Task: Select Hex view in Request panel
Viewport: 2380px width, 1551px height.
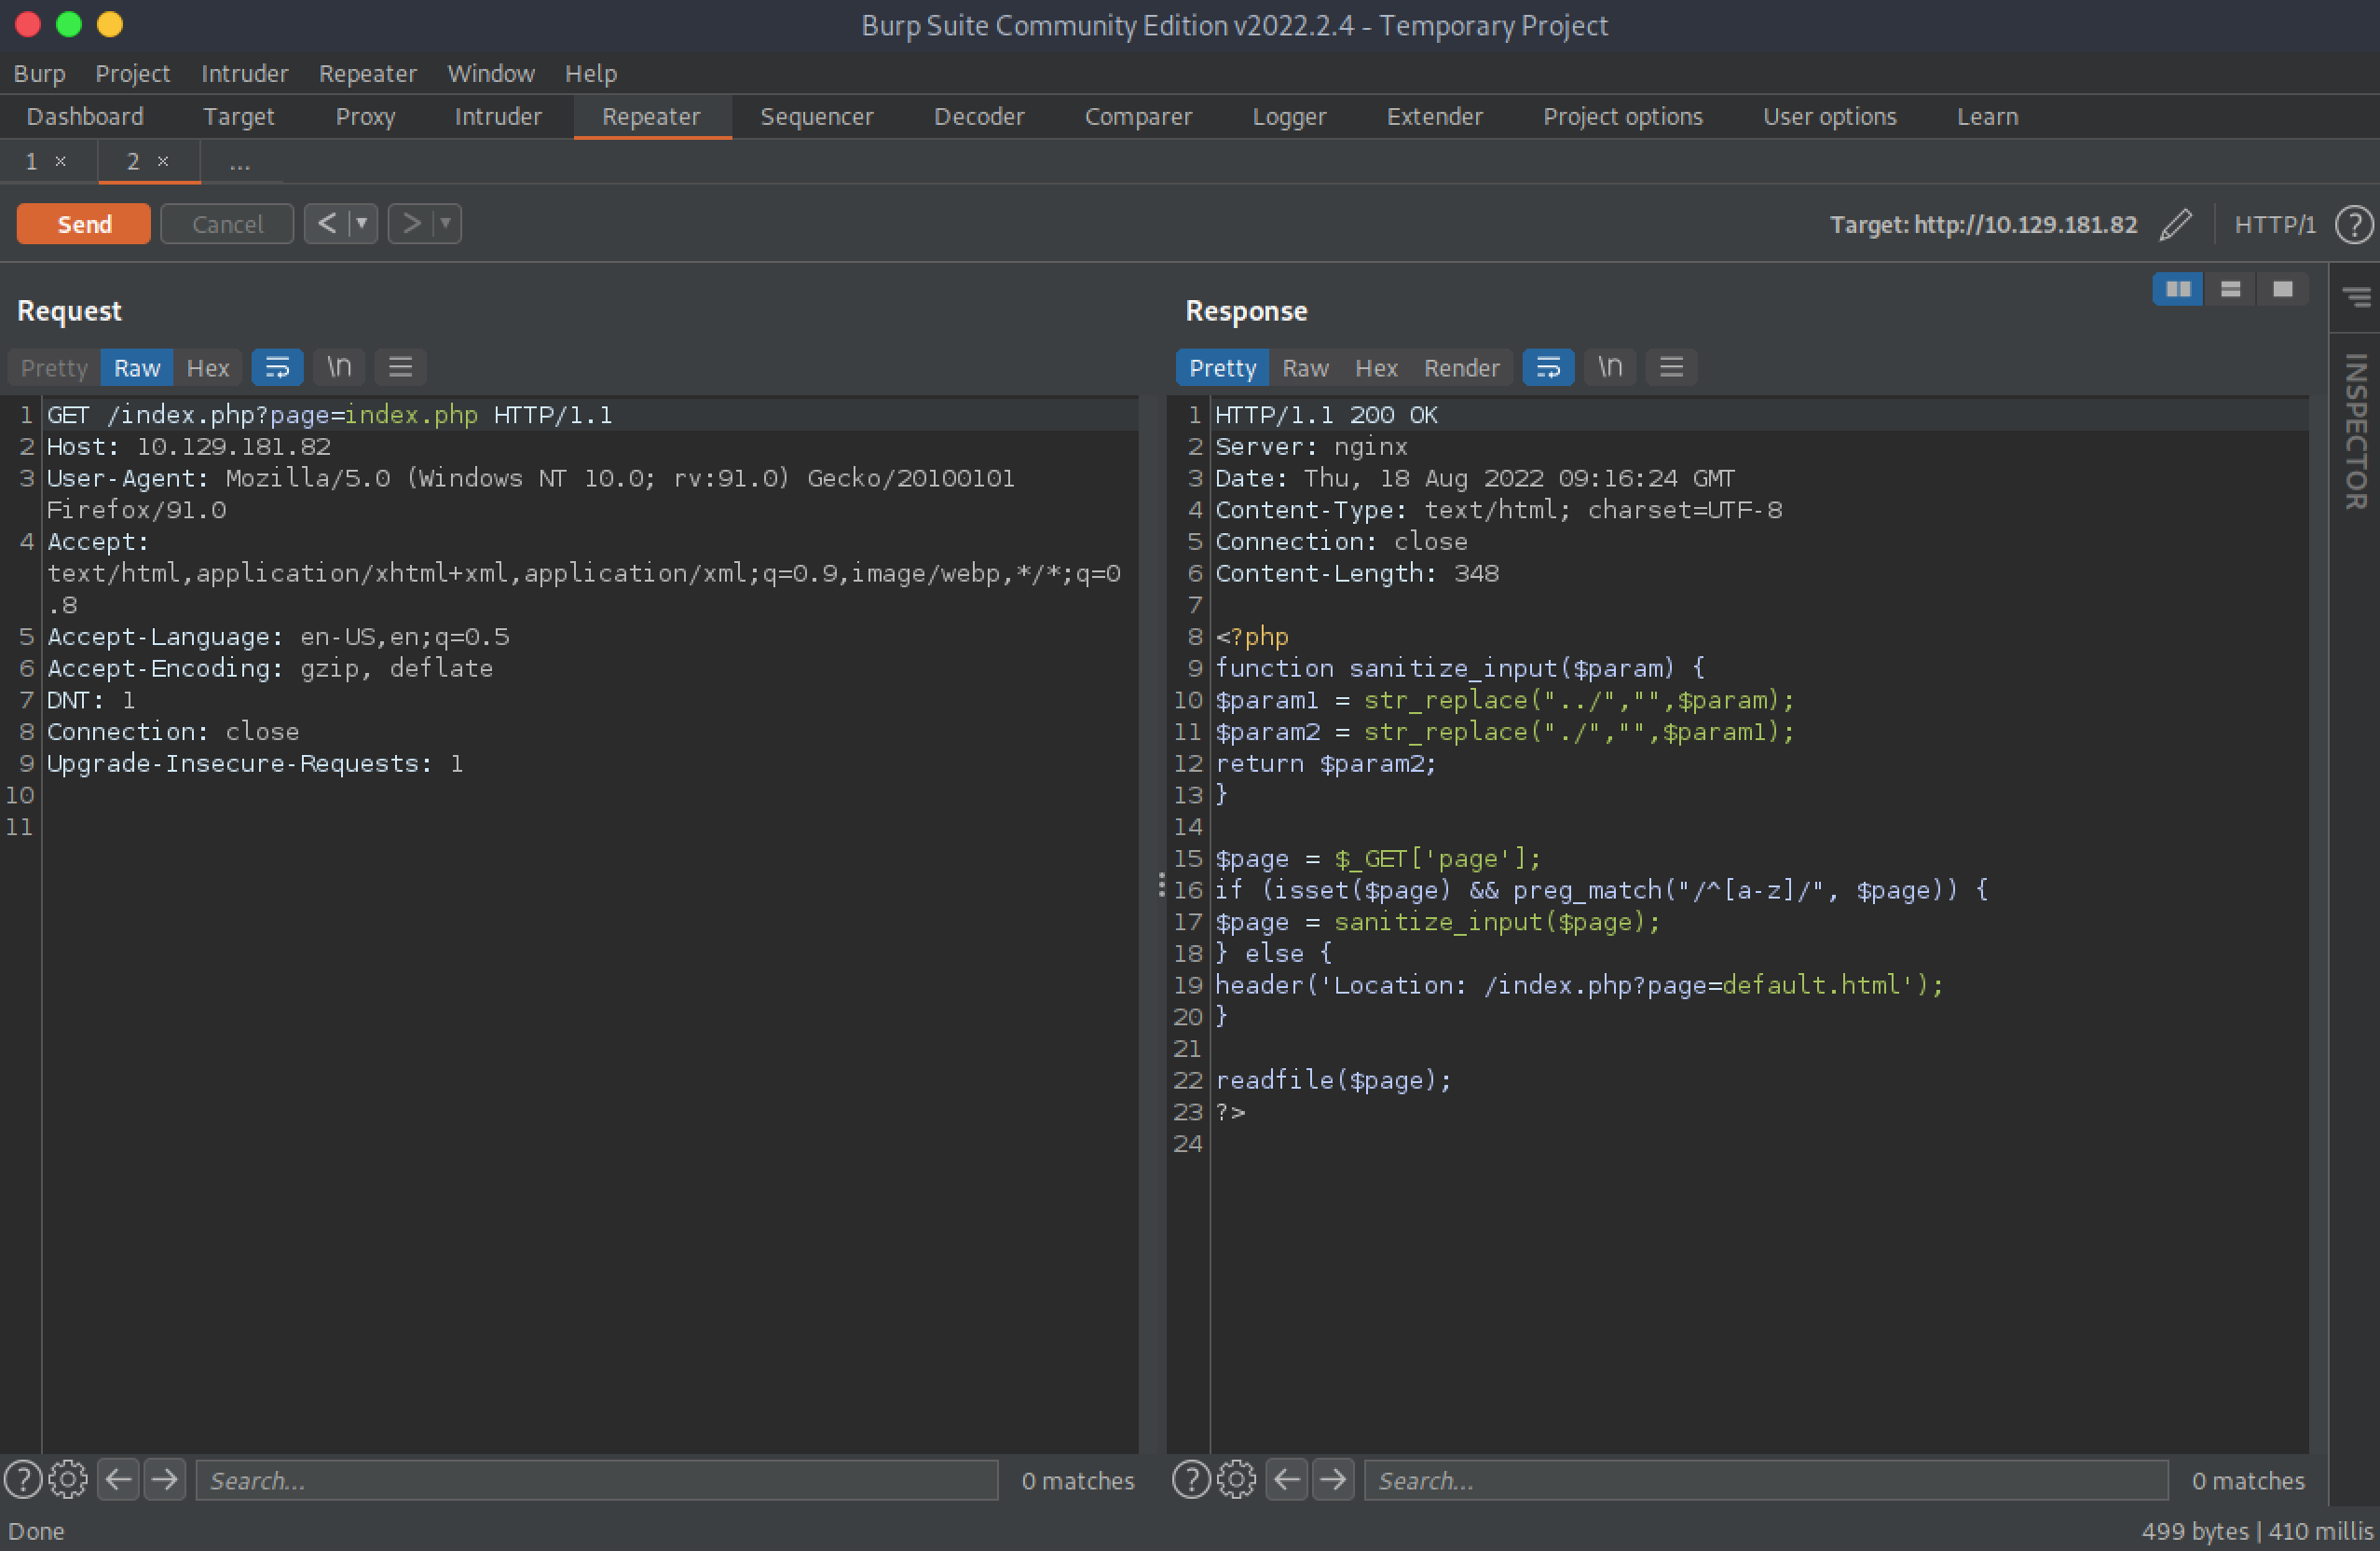Action: 208,368
